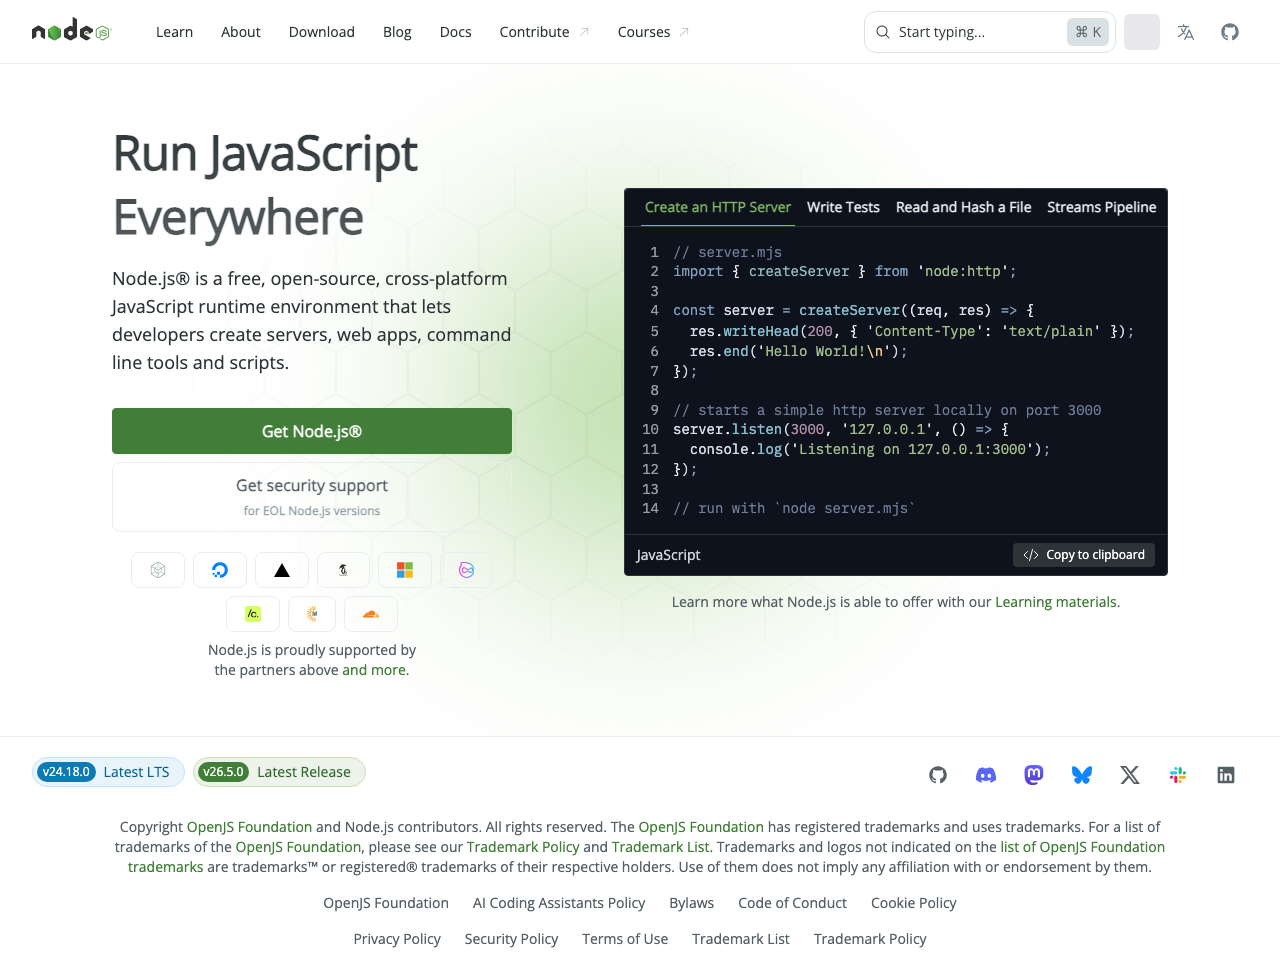
Task: Open the Contribute external link
Action: [x=544, y=32]
